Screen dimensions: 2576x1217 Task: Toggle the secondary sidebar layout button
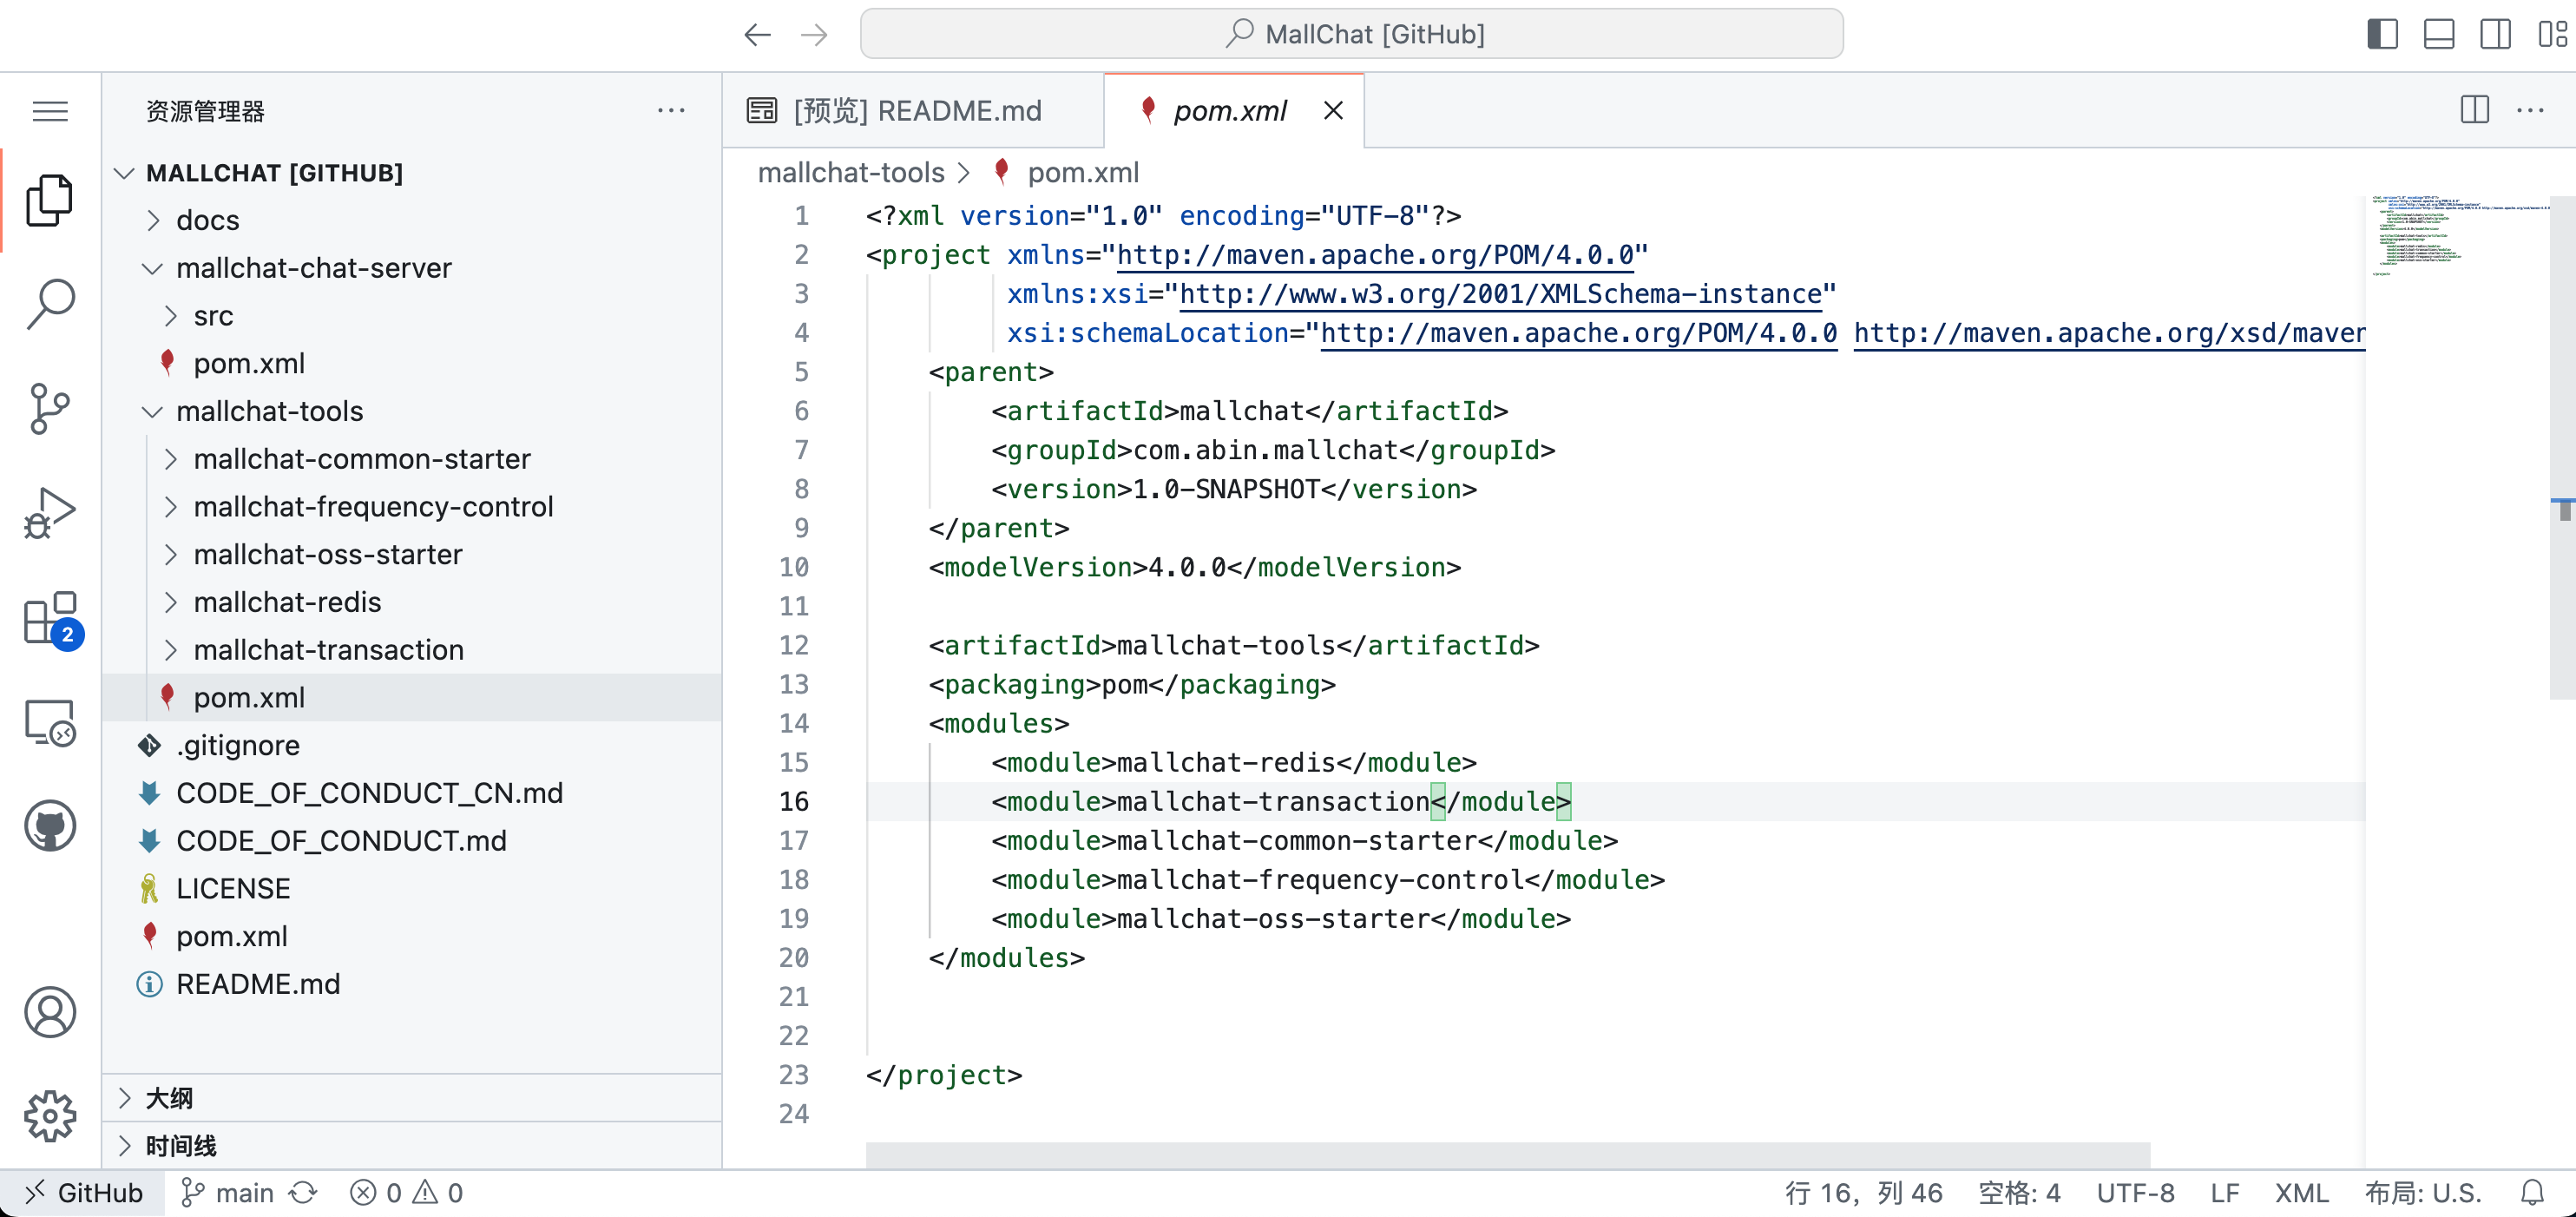pos(2494,34)
